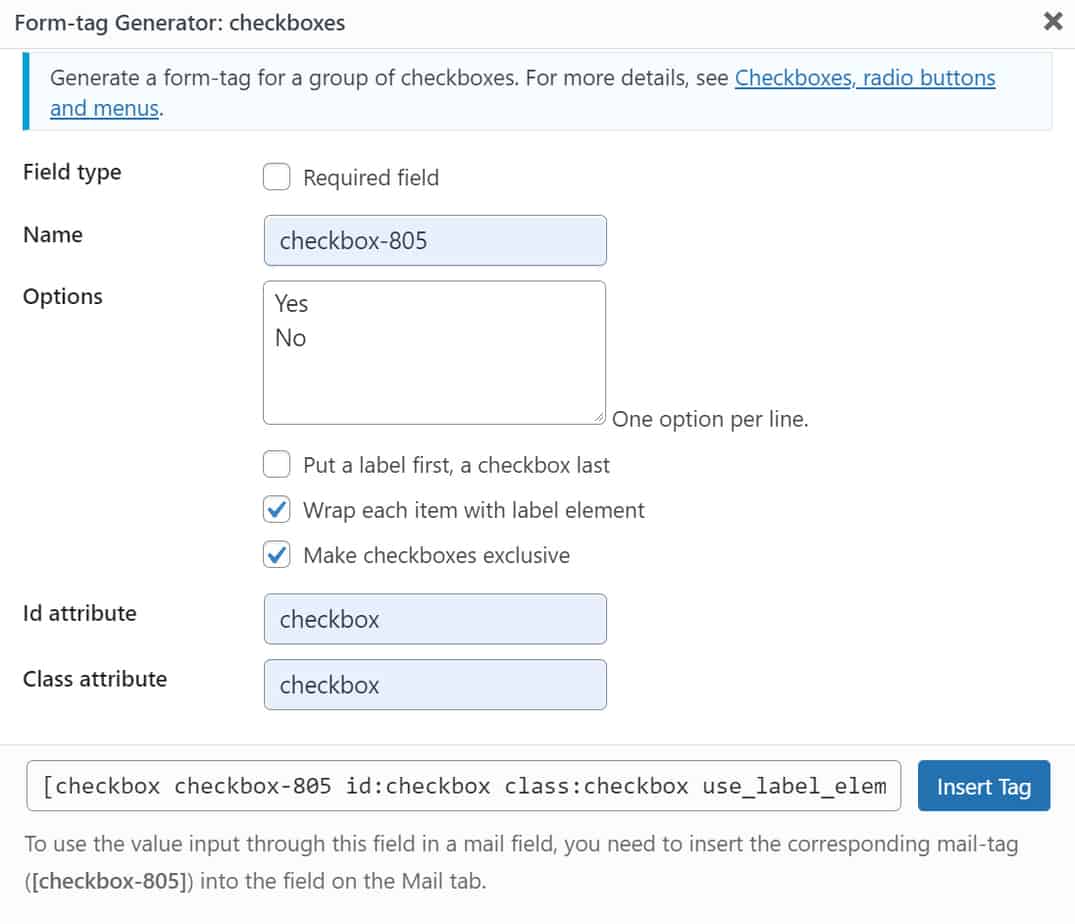Select the Id attribute field
Image resolution: width=1075 pixels, height=924 pixels.
[x=435, y=619]
